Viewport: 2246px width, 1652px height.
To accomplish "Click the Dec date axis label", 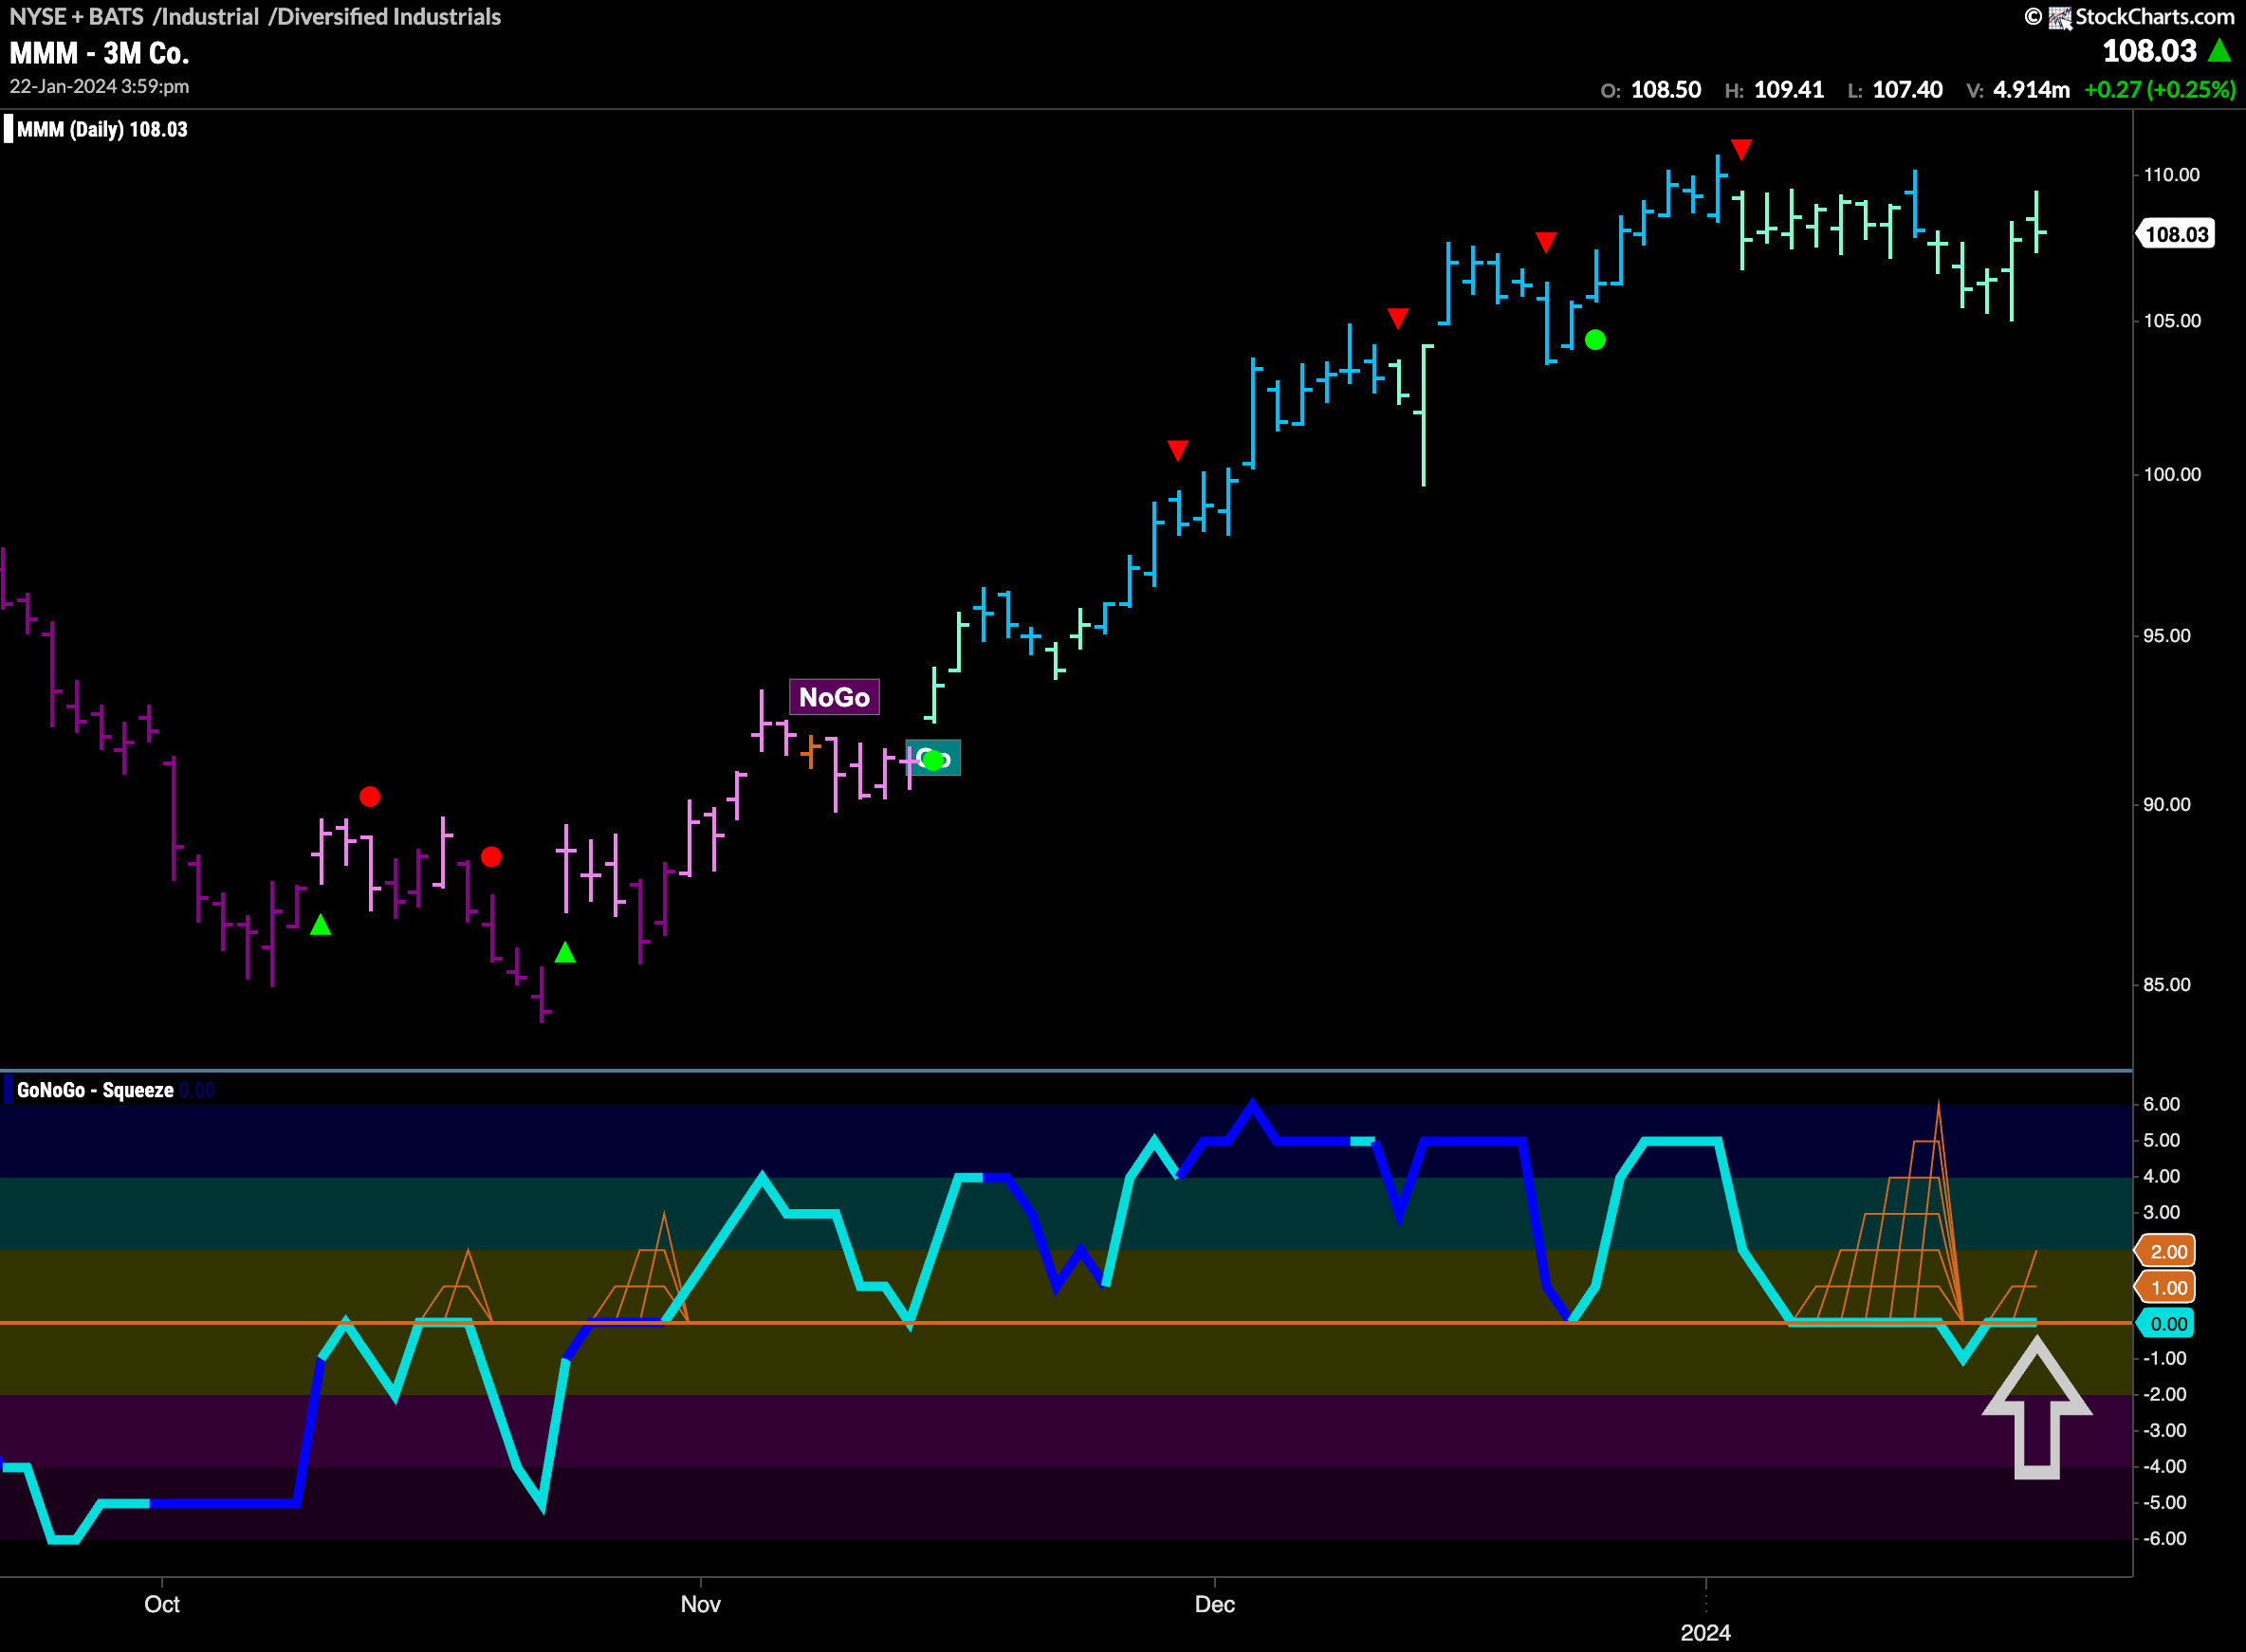I will click(1214, 1604).
